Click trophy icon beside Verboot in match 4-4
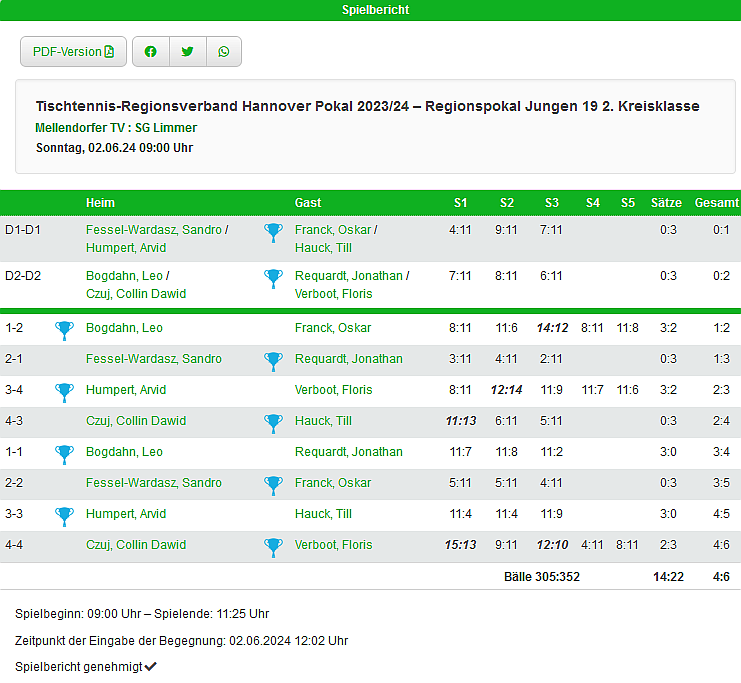The height and width of the screenshot is (683, 741). coord(273,546)
